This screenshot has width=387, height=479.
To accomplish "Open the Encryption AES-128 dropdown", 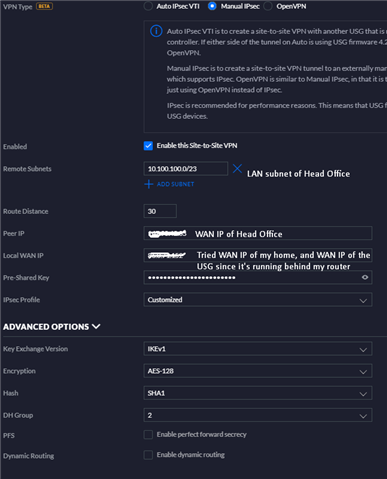I will (258, 371).
